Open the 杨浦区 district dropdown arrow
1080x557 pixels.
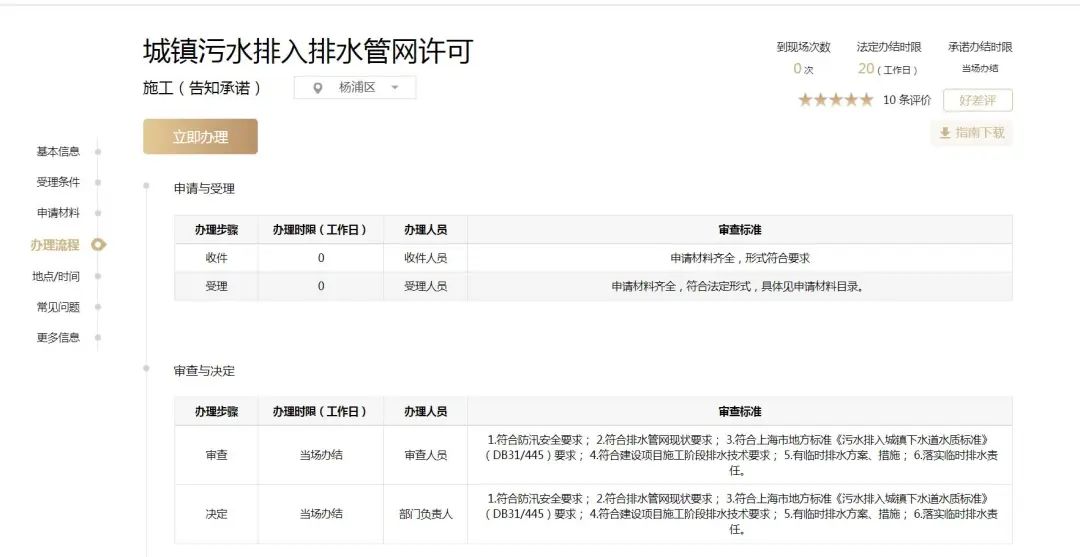[395, 88]
